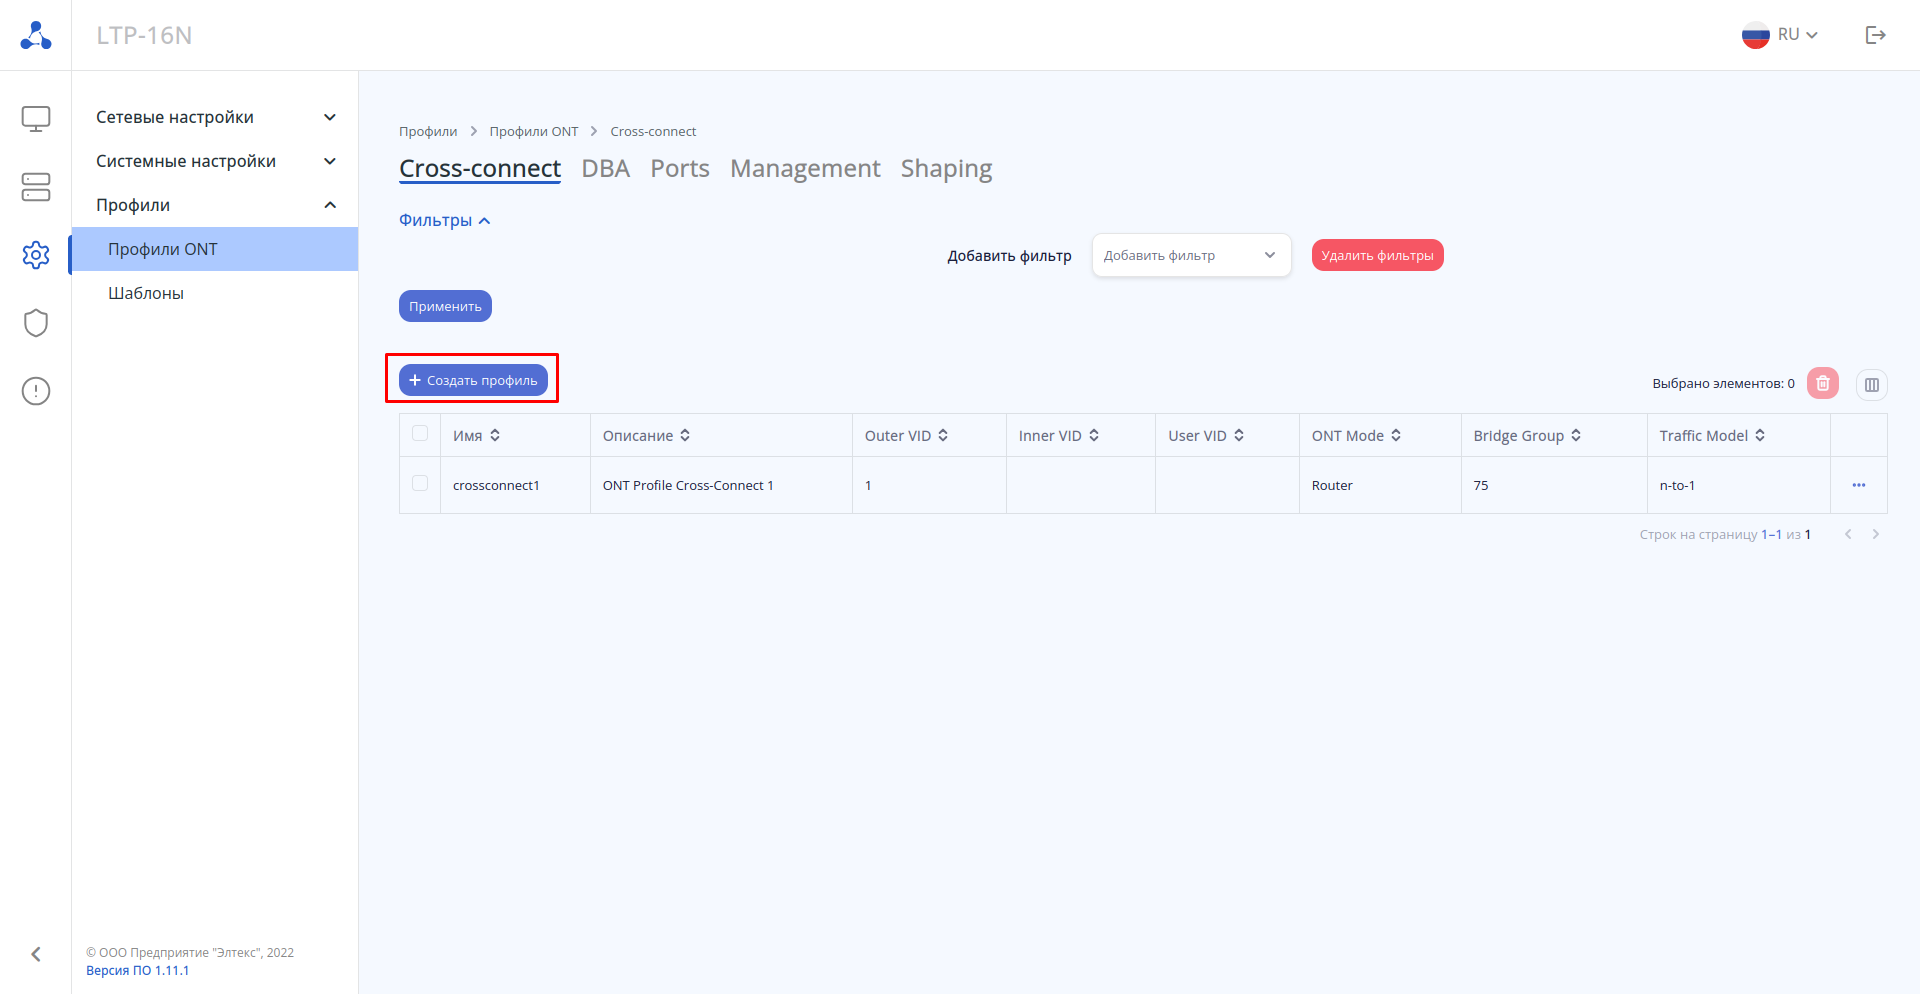Switch to the Cross-connect tab
Image resolution: width=1920 pixels, height=994 pixels.
click(480, 168)
